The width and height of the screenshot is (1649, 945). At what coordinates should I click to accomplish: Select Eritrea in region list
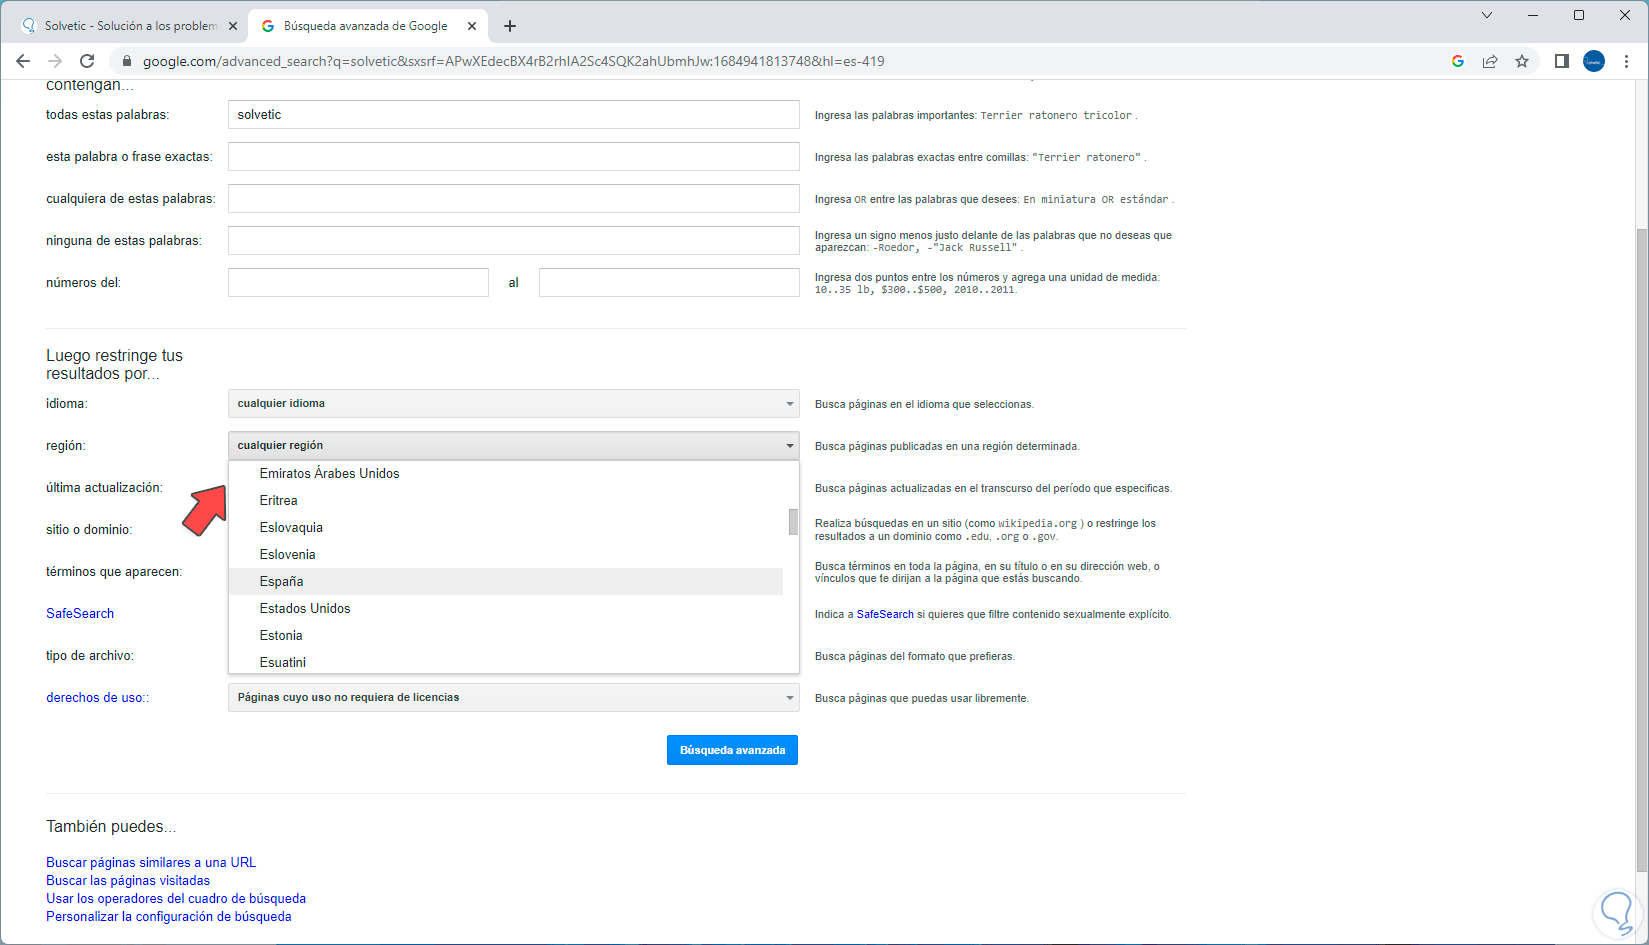pyautogui.click(x=506, y=501)
